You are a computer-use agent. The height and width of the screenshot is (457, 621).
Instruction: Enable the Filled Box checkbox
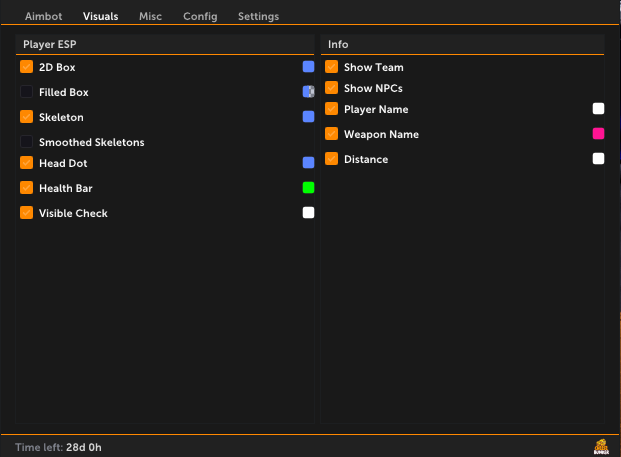[27, 91]
